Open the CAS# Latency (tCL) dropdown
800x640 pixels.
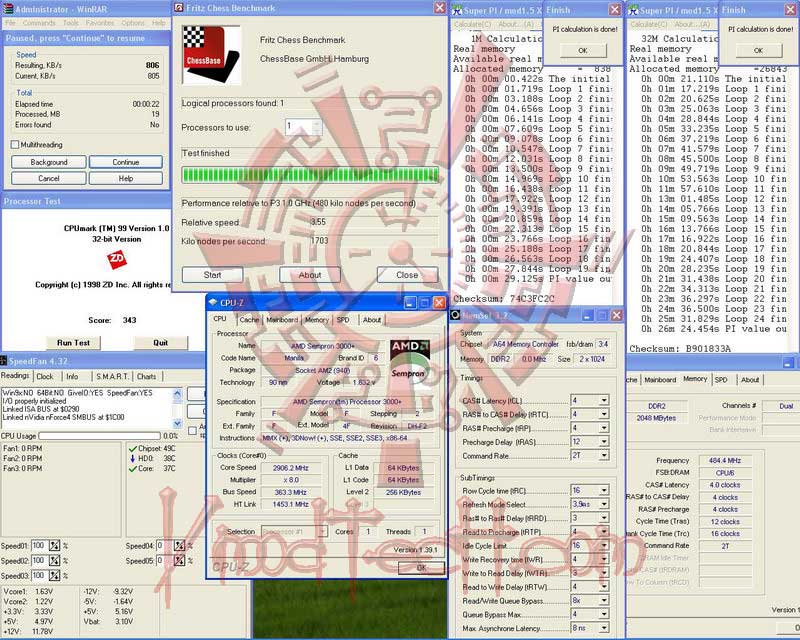[x=604, y=400]
